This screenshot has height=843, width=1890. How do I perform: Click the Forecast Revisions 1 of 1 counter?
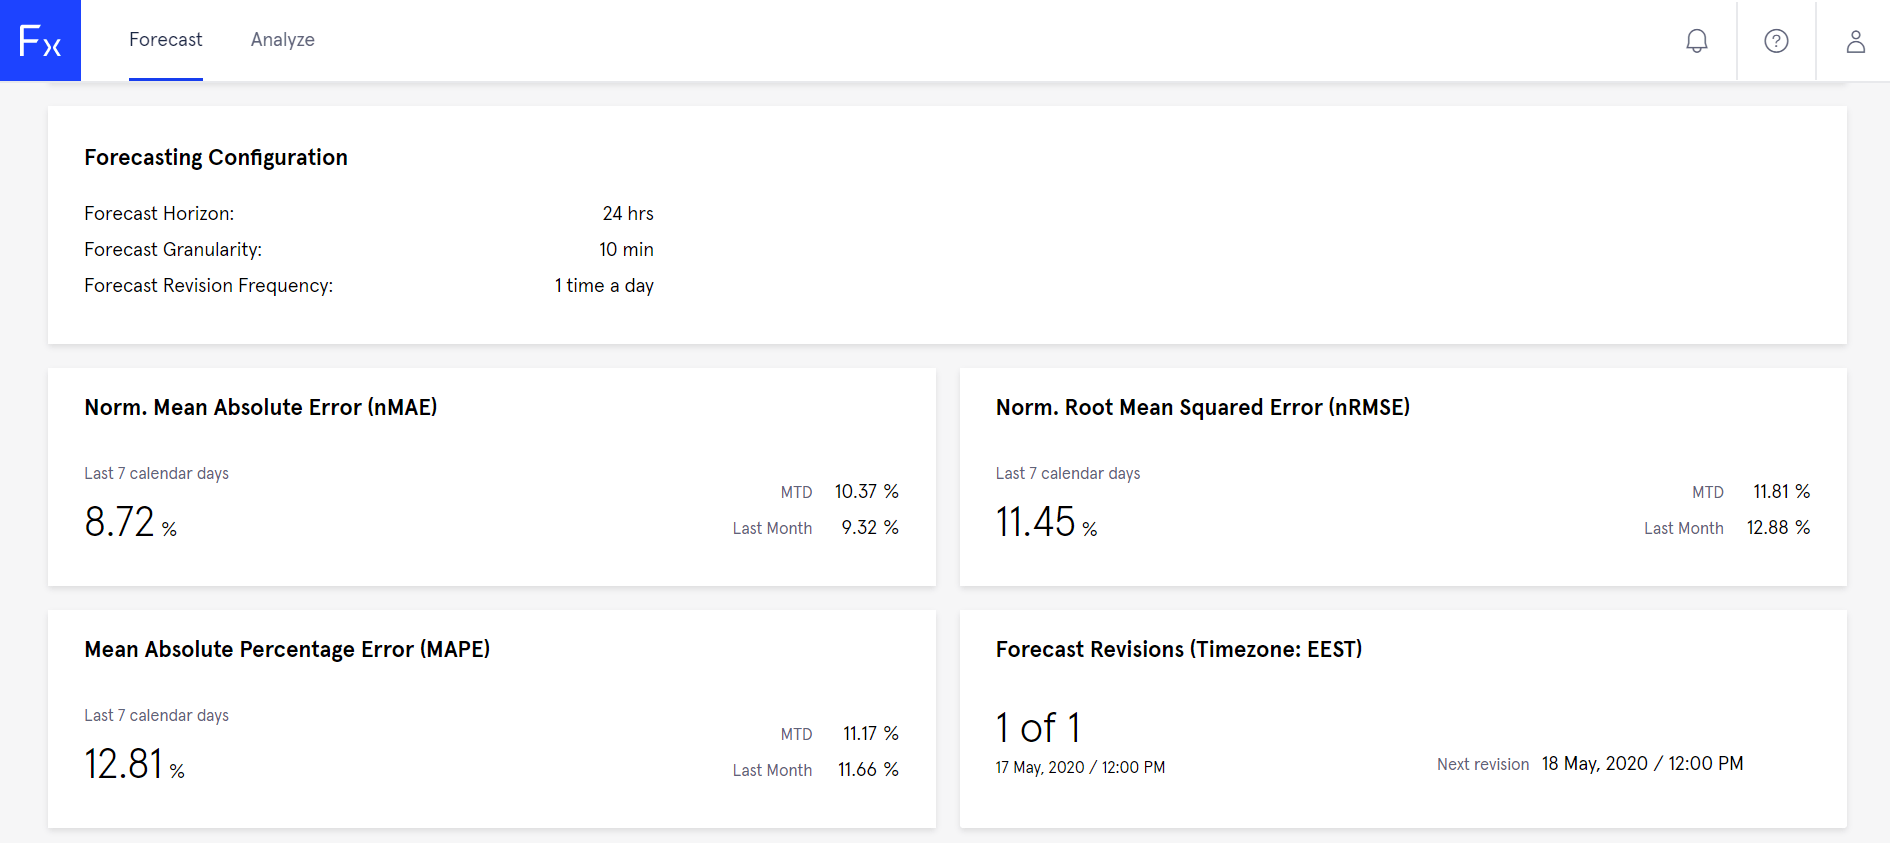(1038, 727)
